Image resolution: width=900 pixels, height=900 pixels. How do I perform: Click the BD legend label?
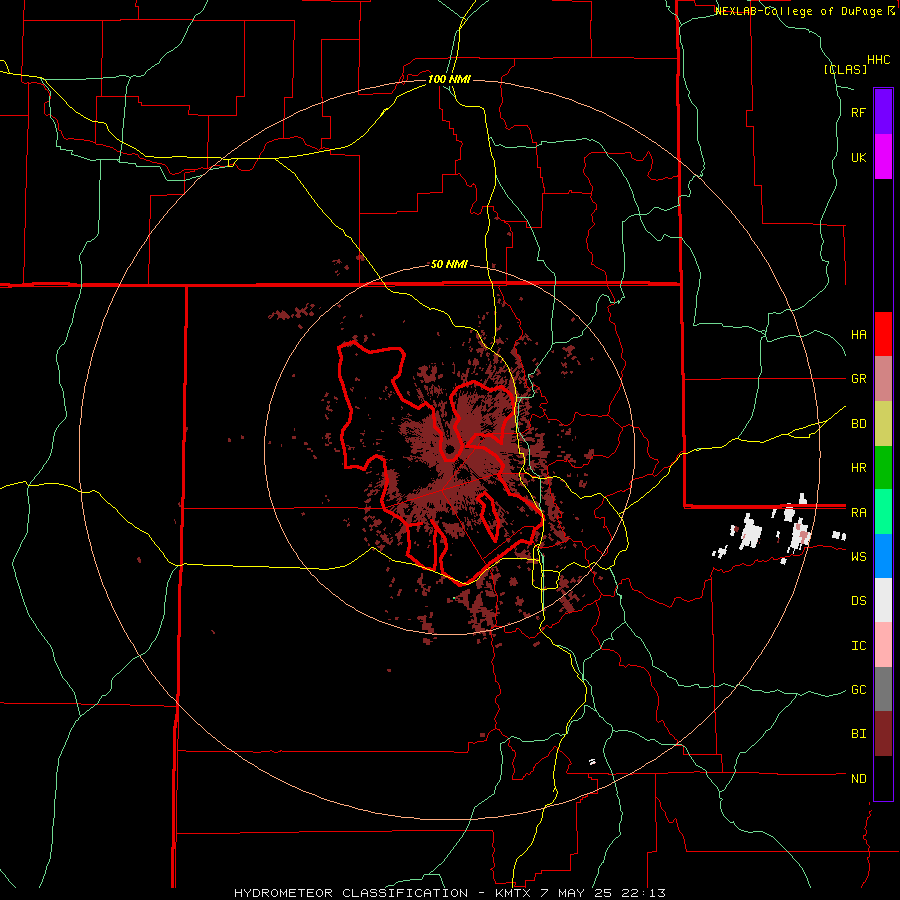tap(858, 424)
